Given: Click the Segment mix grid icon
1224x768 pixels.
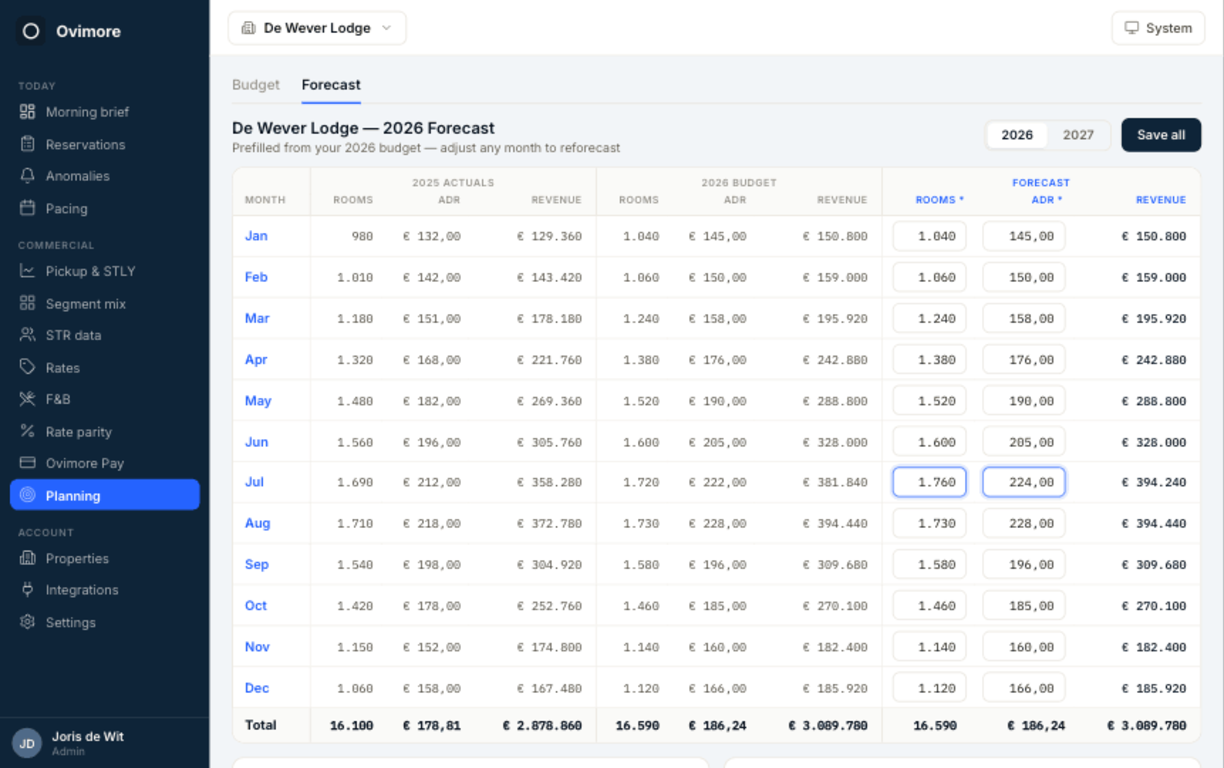Looking at the screenshot, I should (28, 303).
